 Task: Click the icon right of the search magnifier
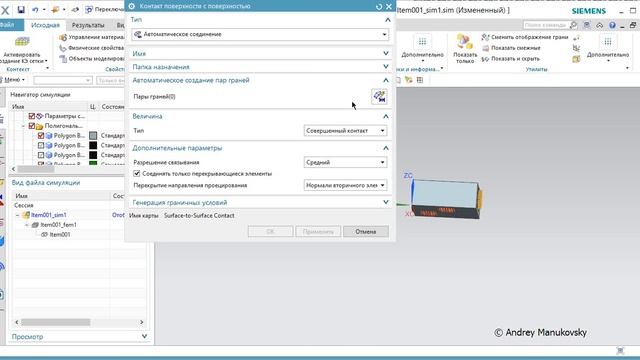pyautogui.click(x=587, y=25)
